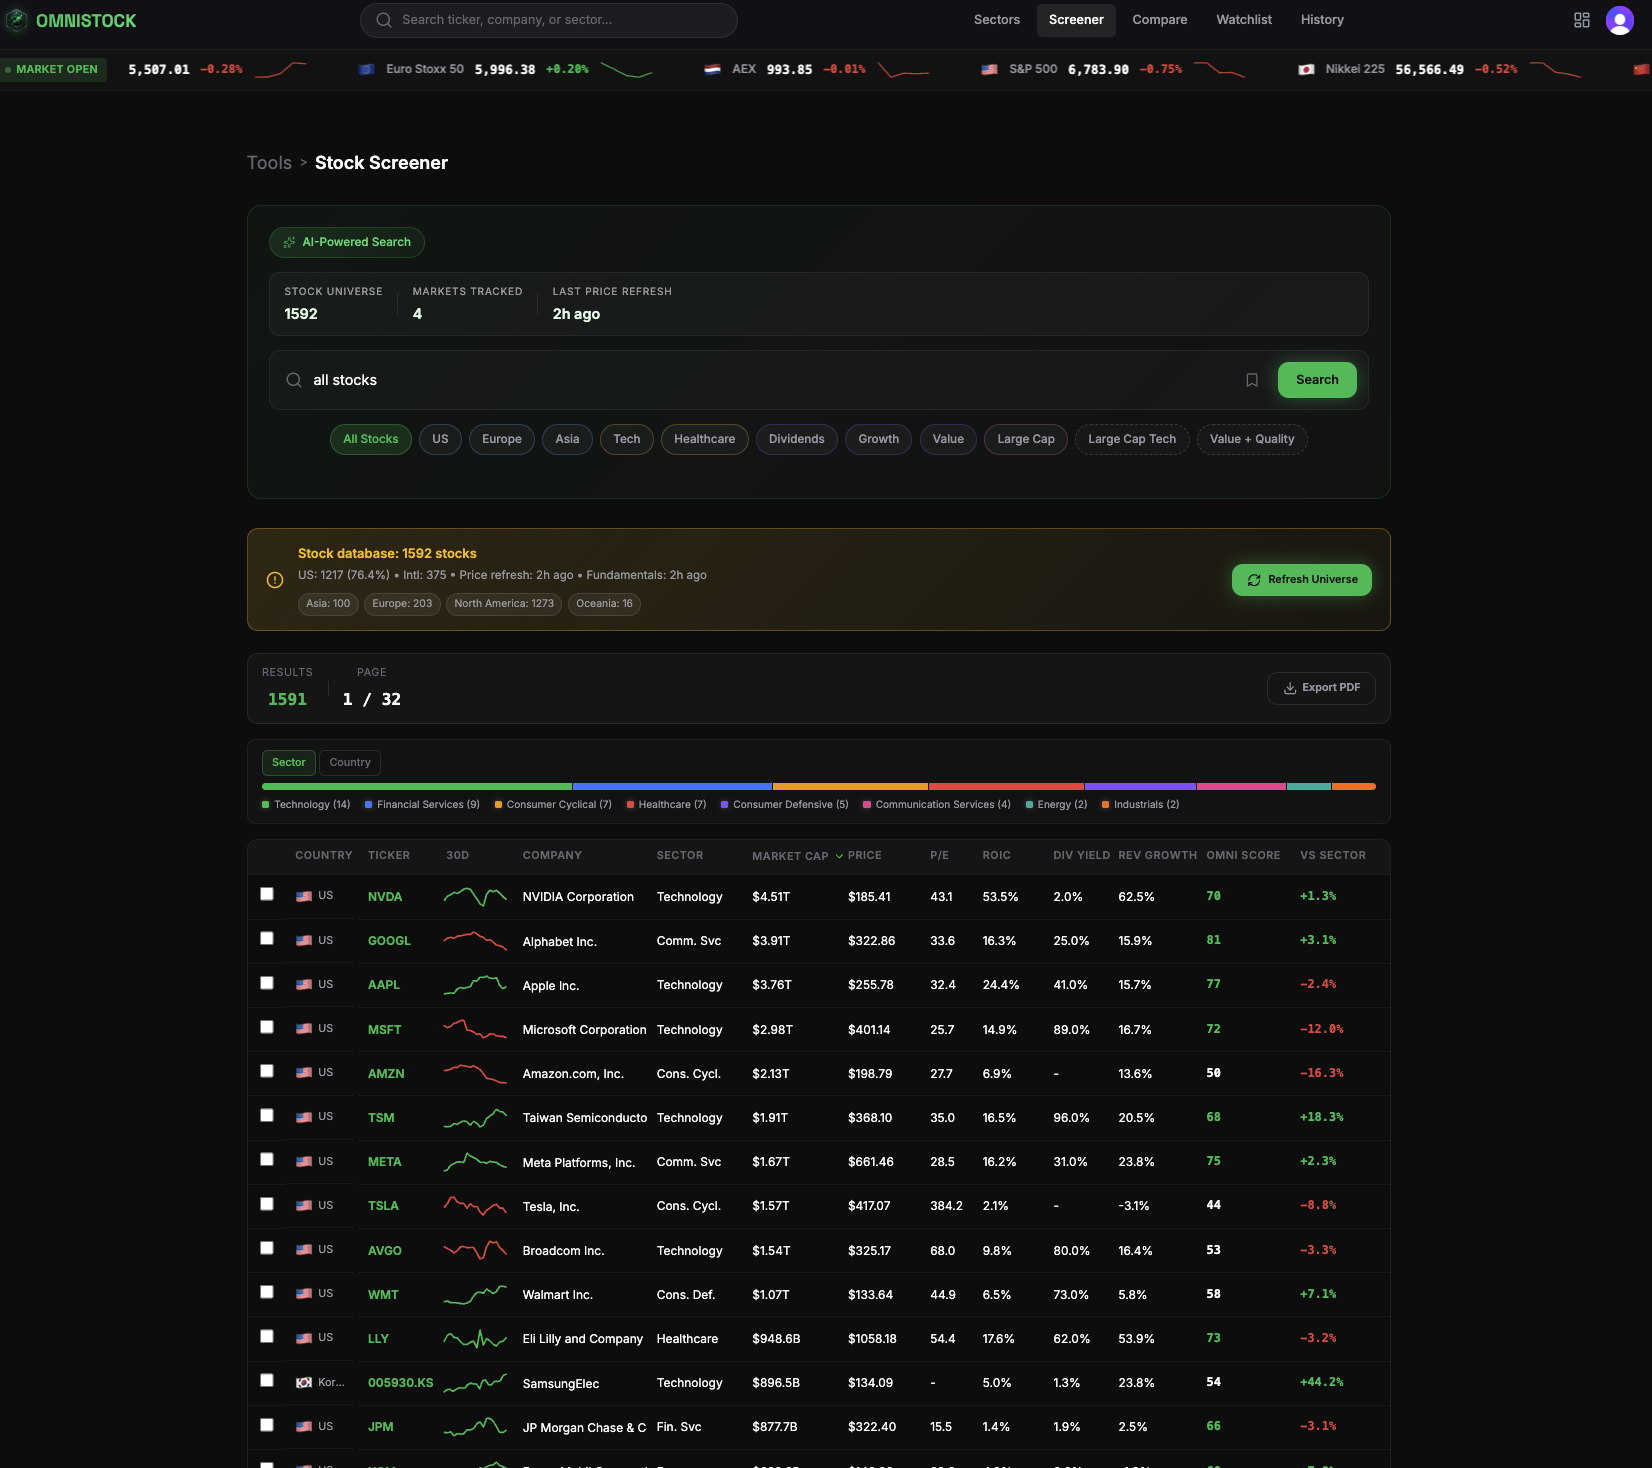The width and height of the screenshot is (1652, 1468).
Task: Check the TSLA row checkbox
Action: tap(267, 1203)
